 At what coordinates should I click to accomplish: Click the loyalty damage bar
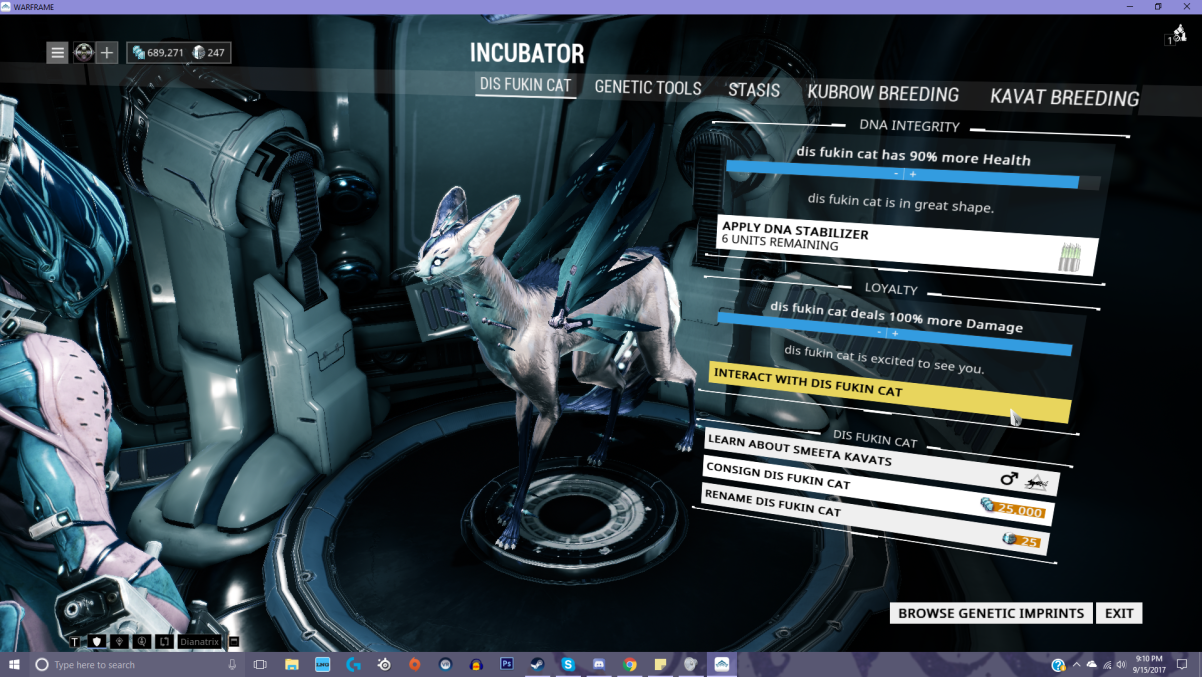click(894, 334)
